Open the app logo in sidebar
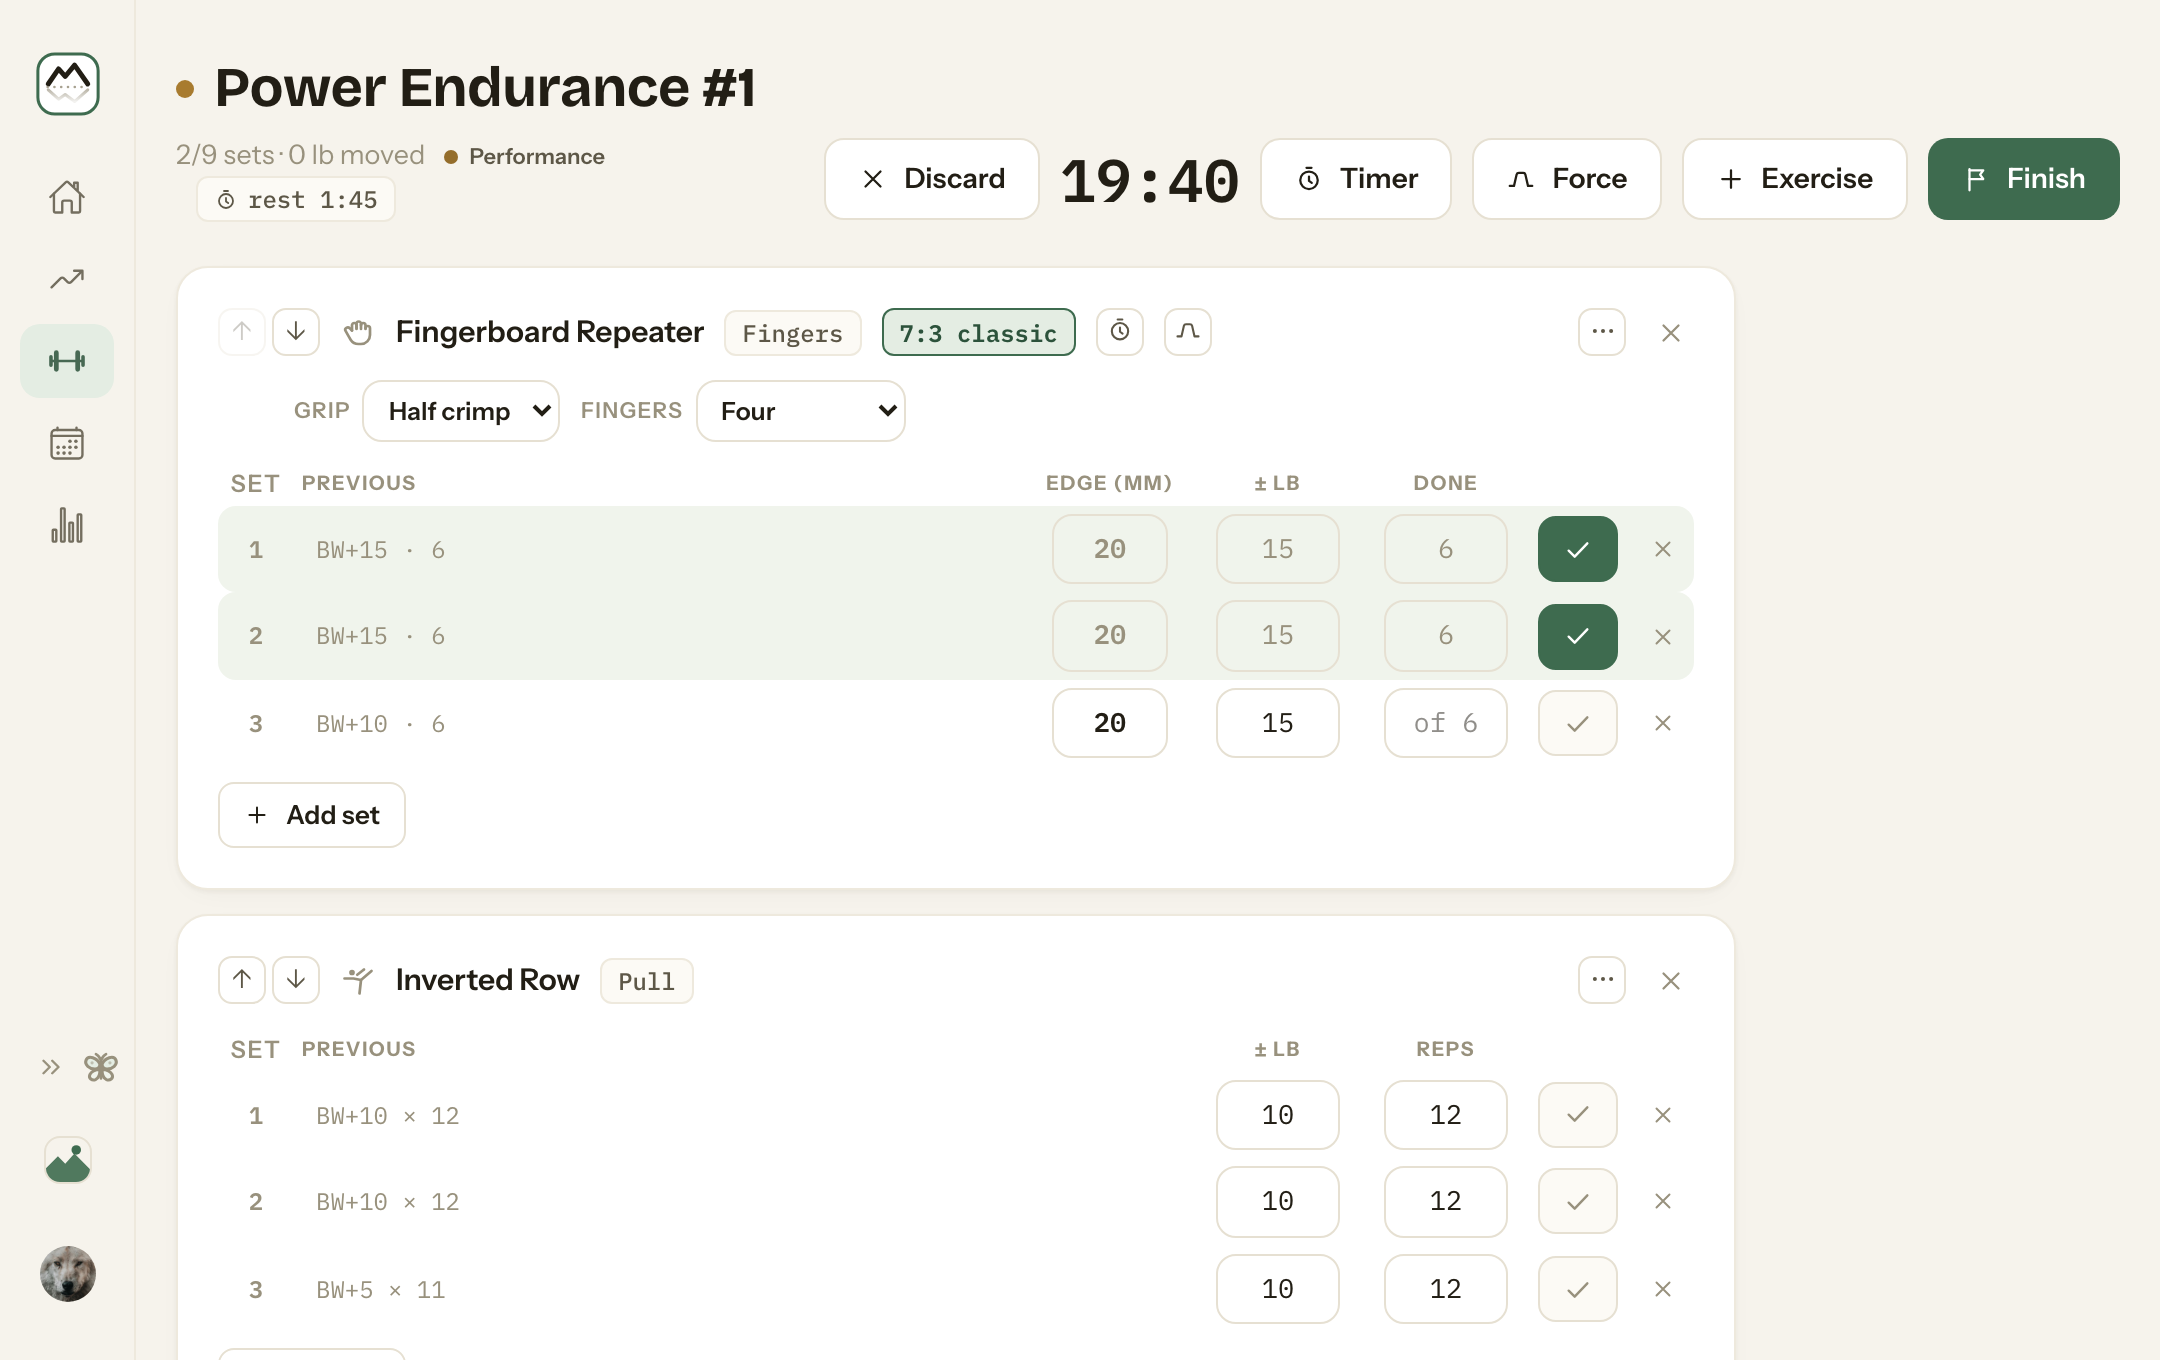Screen dimensions: 2160x1360 [67, 84]
